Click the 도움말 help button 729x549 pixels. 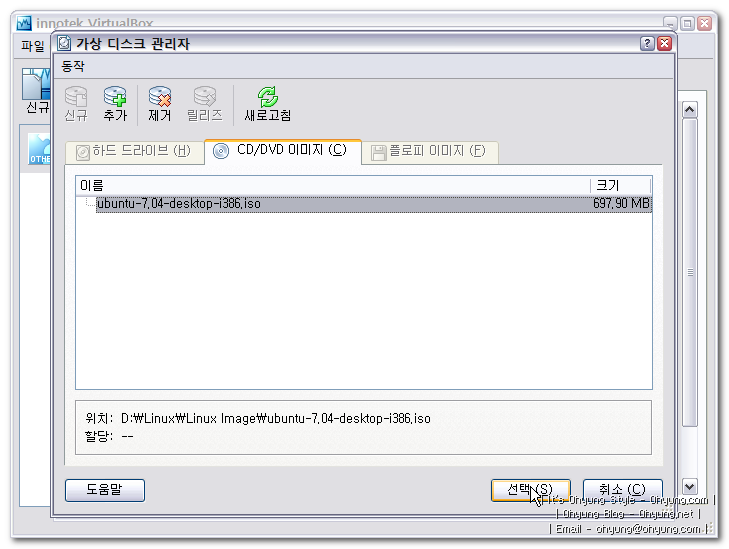(105, 490)
